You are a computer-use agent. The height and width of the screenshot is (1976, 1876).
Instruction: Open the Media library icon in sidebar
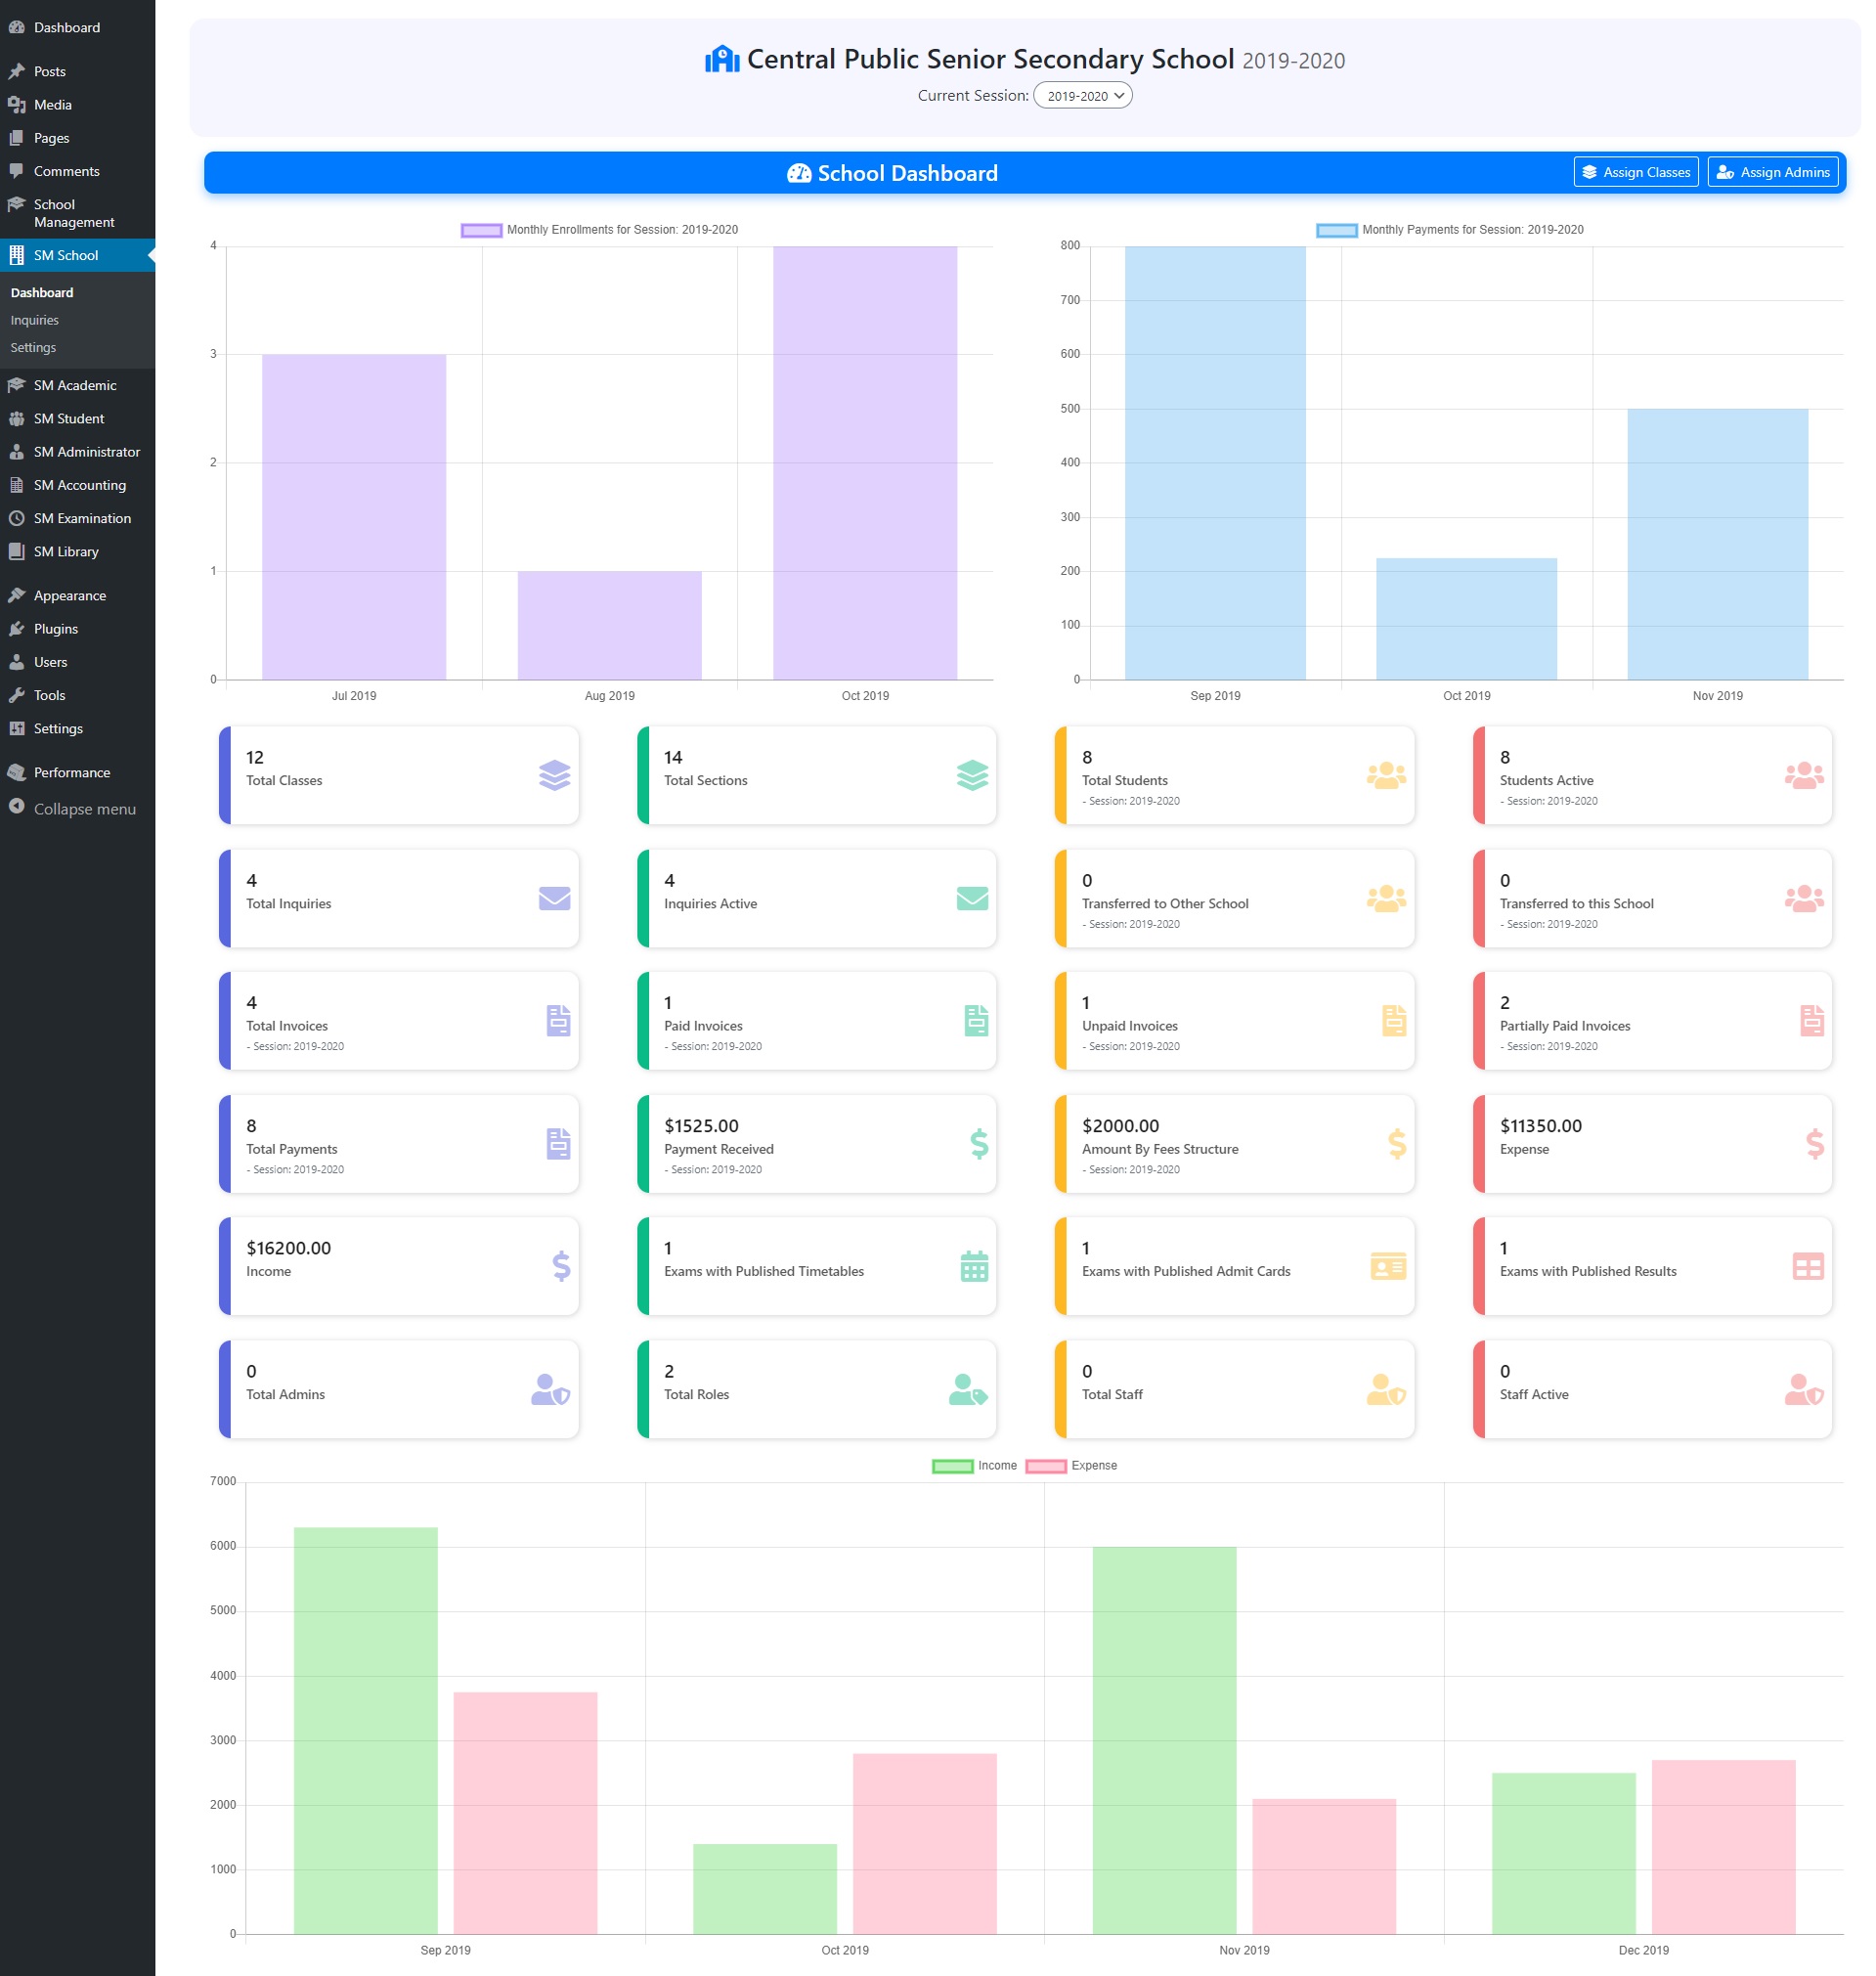pos(17,104)
